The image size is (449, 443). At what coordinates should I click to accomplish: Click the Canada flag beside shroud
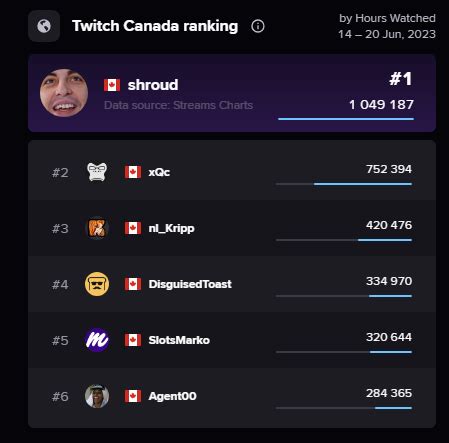[112, 85]
